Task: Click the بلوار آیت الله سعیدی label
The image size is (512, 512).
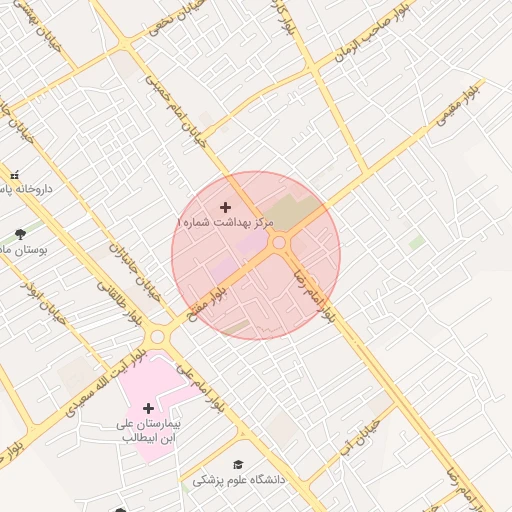Action: [x=106, y=383]
